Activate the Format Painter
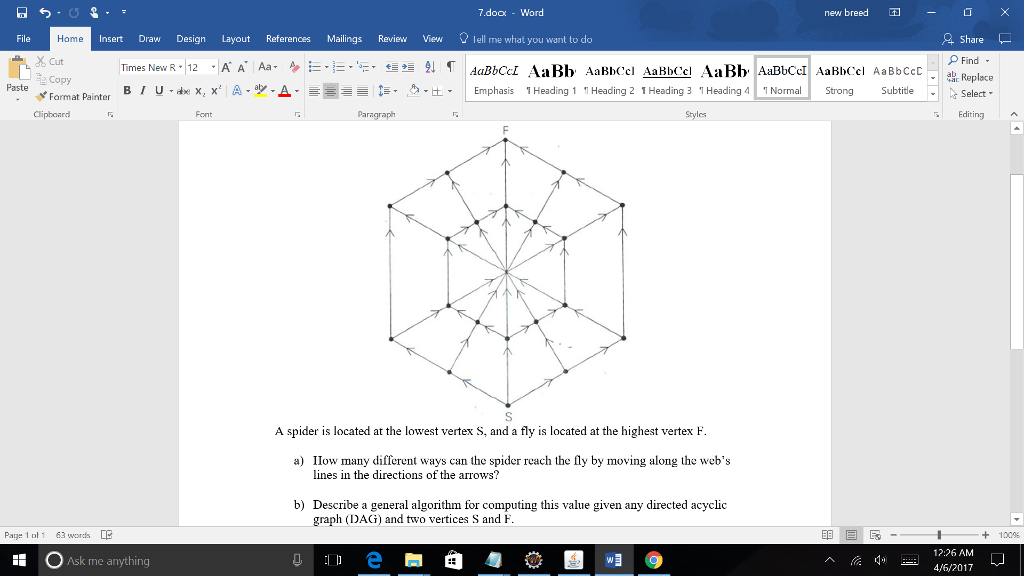This screenshot has width=1024, height=576. tap(74, 96)
